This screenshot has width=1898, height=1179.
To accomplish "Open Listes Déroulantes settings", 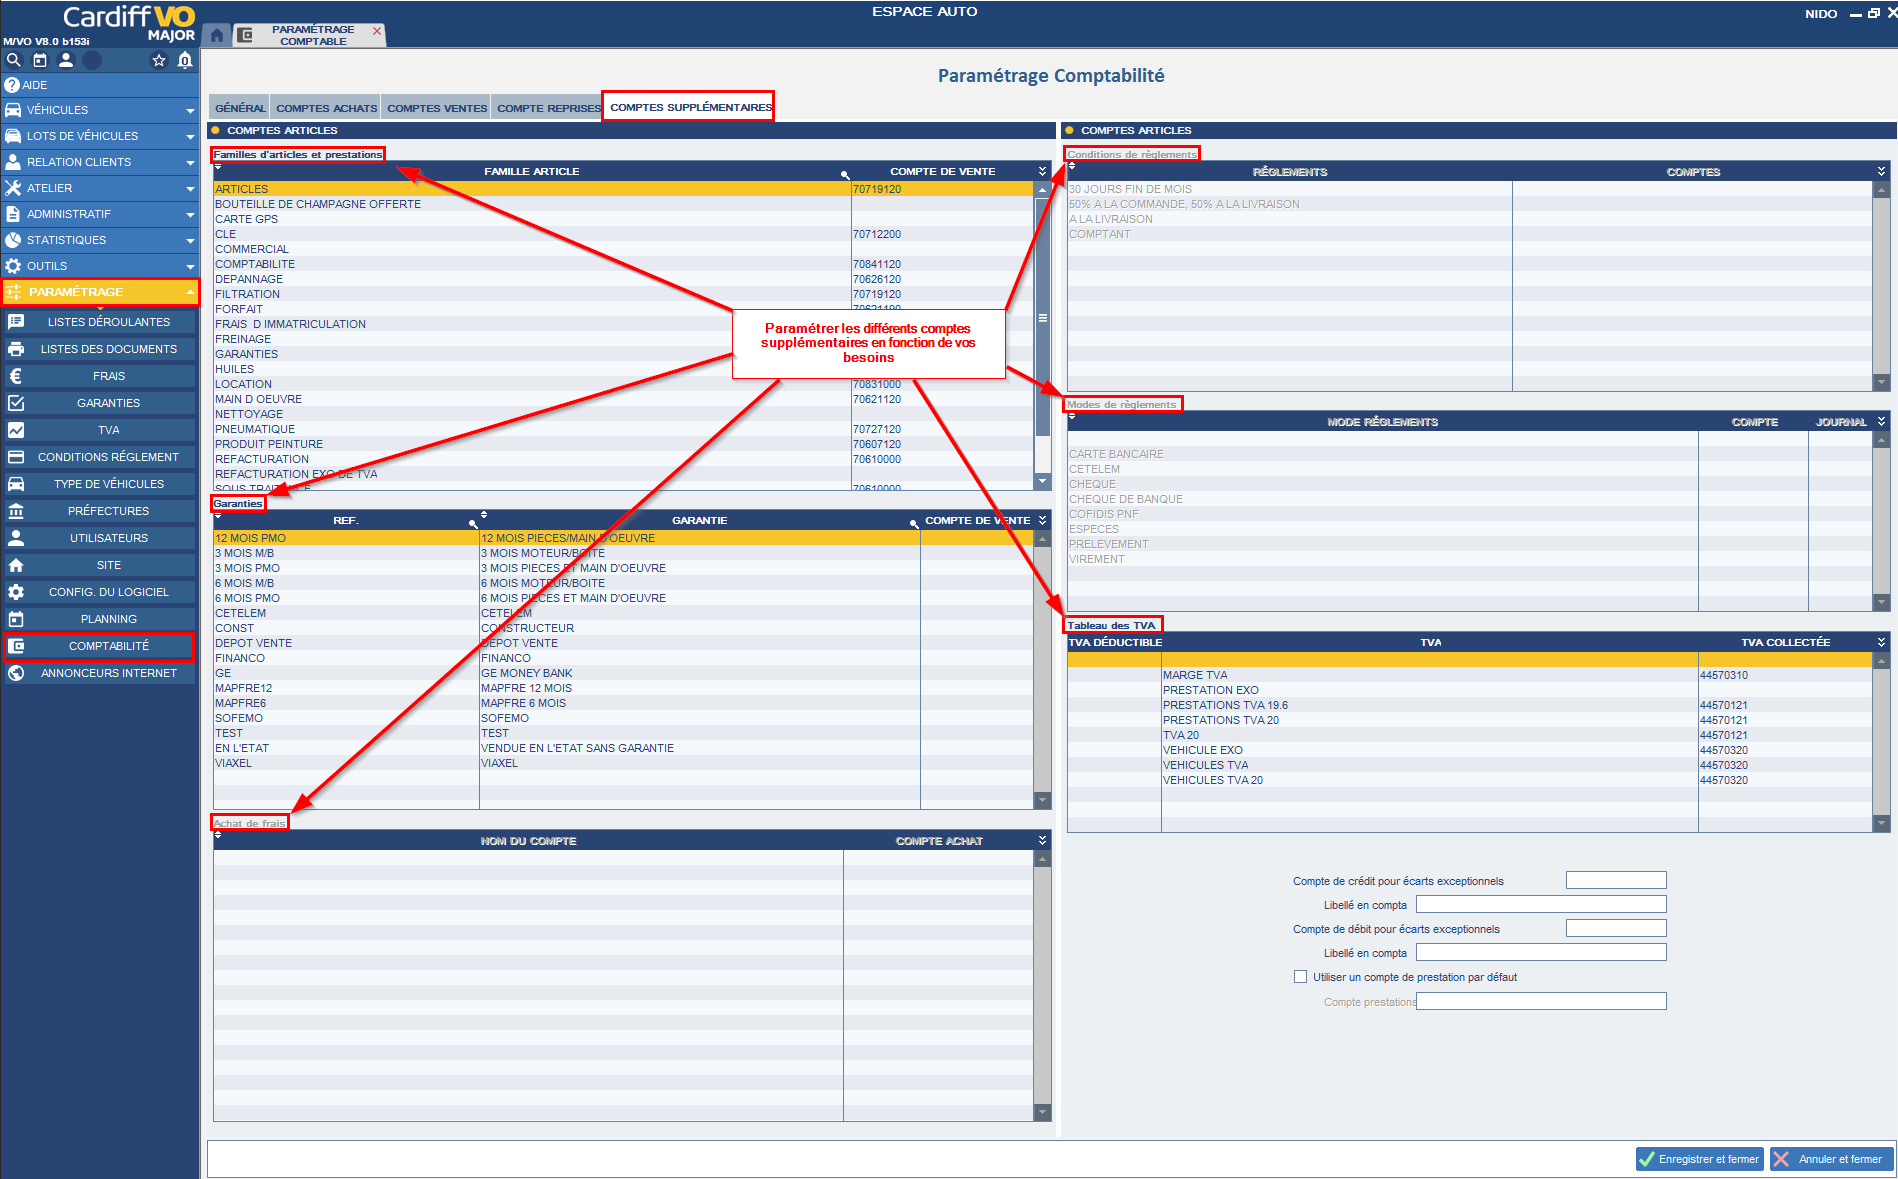I will click(x=99, y=322).
